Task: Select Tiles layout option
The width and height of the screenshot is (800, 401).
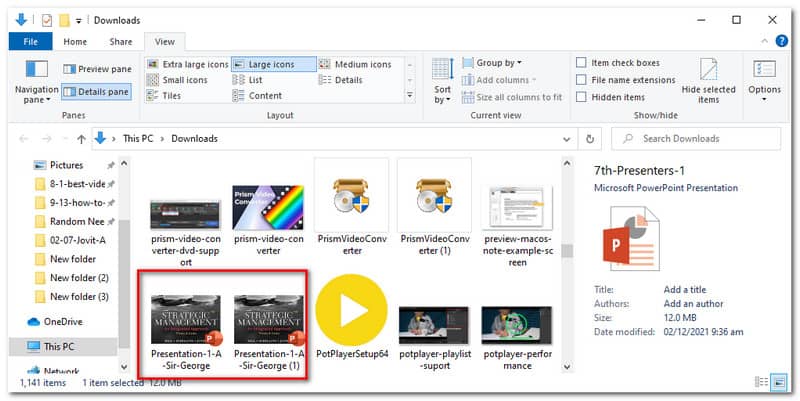Action: click(x=164, y=95)
